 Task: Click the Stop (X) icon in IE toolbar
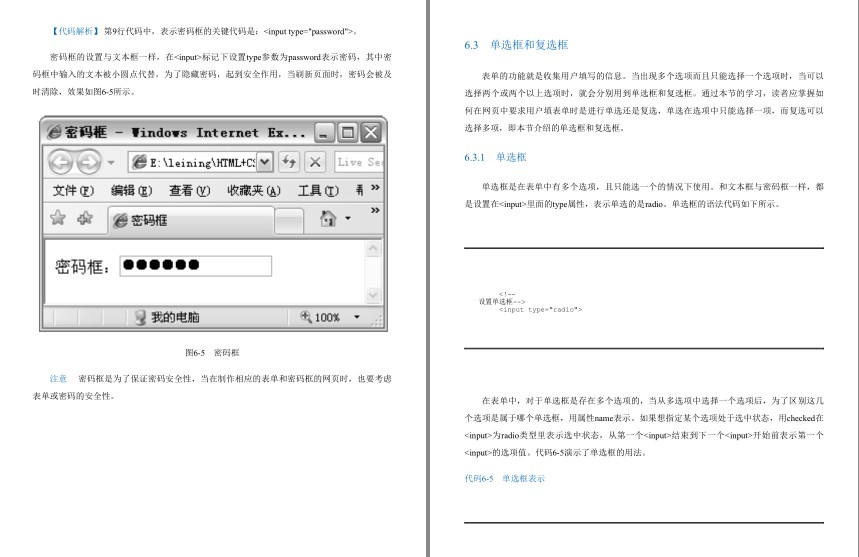tap(315, 162)
